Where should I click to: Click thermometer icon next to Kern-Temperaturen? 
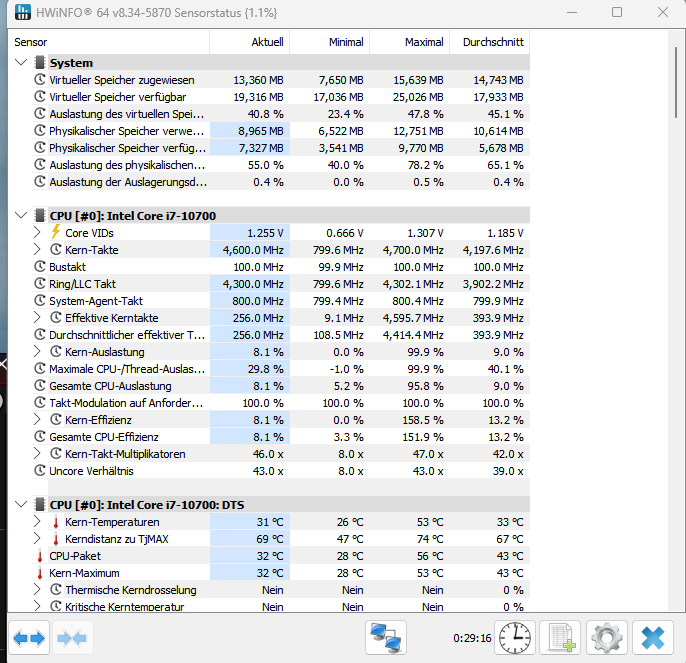point(56,522)
